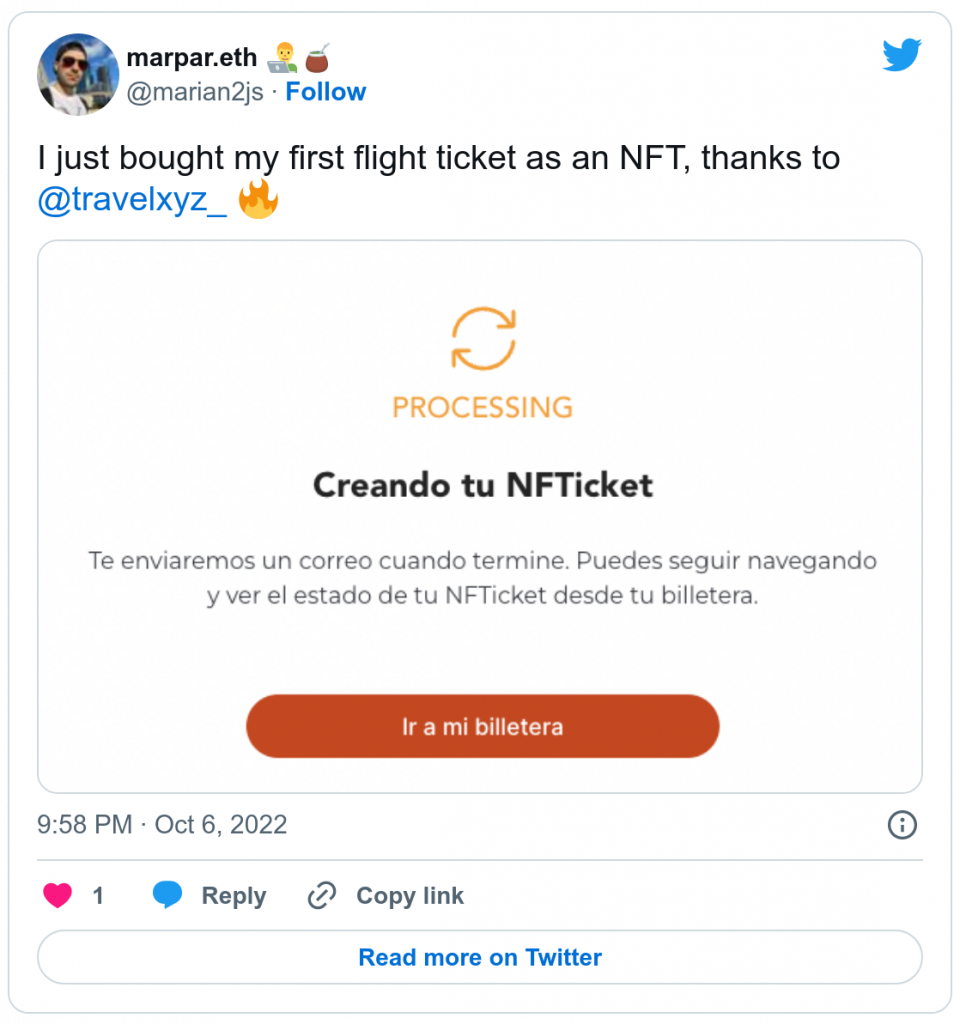Open the tweet info circle icon
Screen dimensions: 960x1024
pyautogui.click(x=902, y=825)
